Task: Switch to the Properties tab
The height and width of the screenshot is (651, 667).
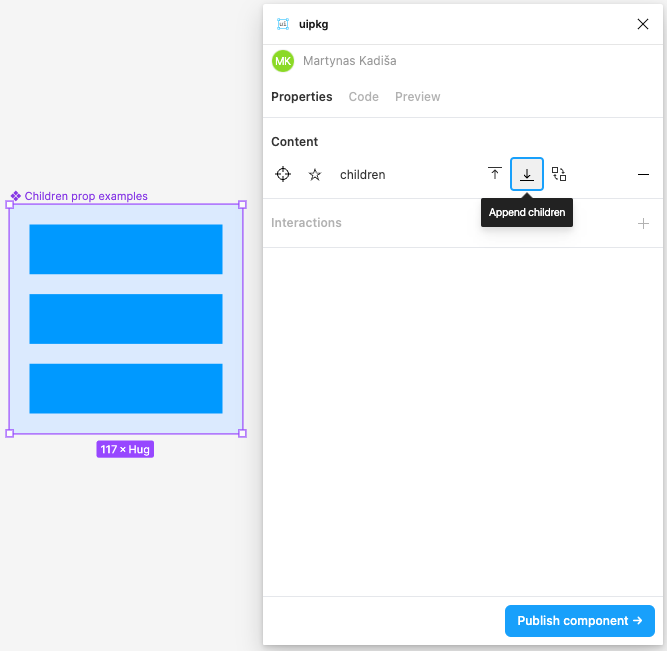Action: [x=301, y=97]
